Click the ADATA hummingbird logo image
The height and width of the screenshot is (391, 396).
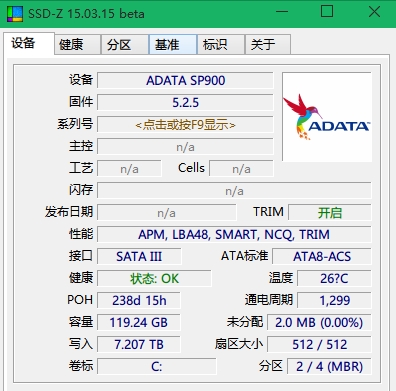click(x=327, y=117)
